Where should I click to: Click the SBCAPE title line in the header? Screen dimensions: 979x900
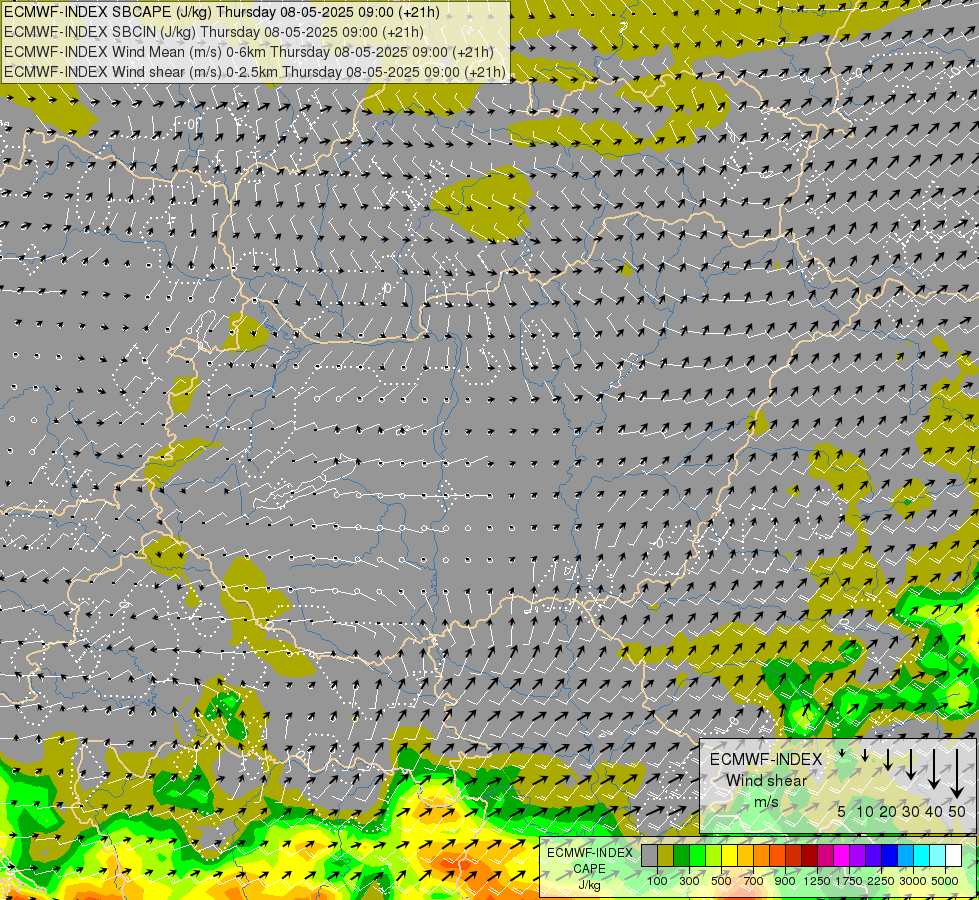coord(222,12)
